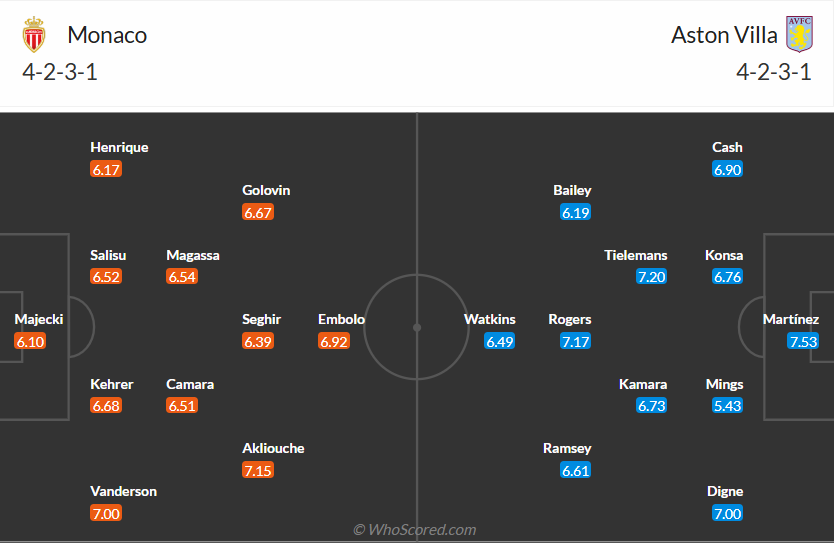Select Henrique player name
836x543 pixels.
coord(119,147)
